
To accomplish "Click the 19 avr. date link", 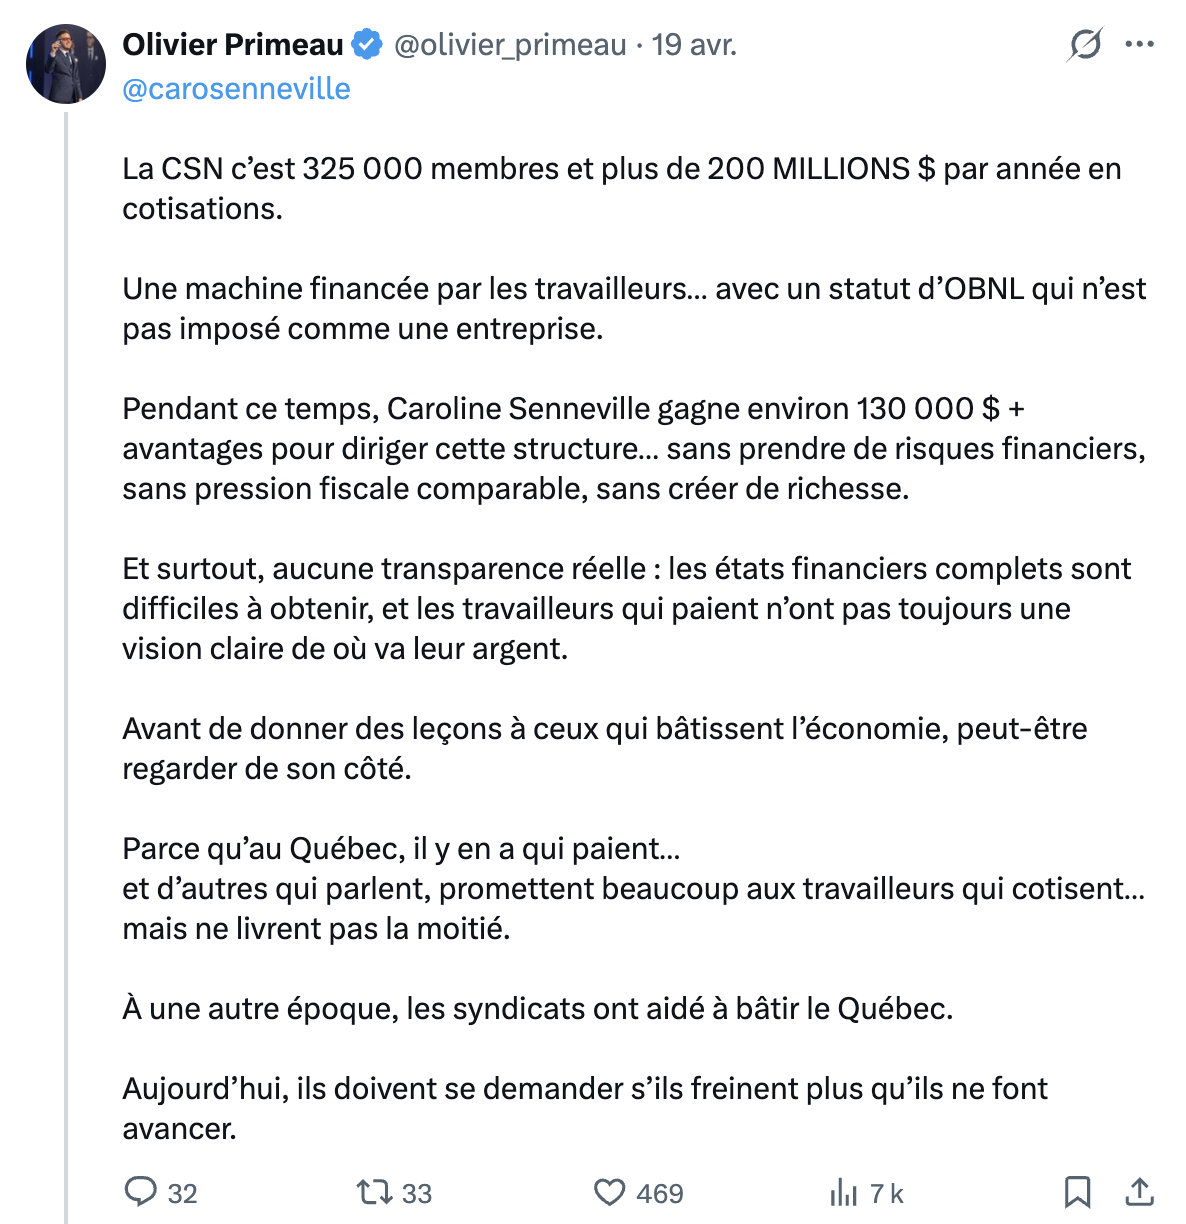I will pyautogui.click(x=694, y=45).
